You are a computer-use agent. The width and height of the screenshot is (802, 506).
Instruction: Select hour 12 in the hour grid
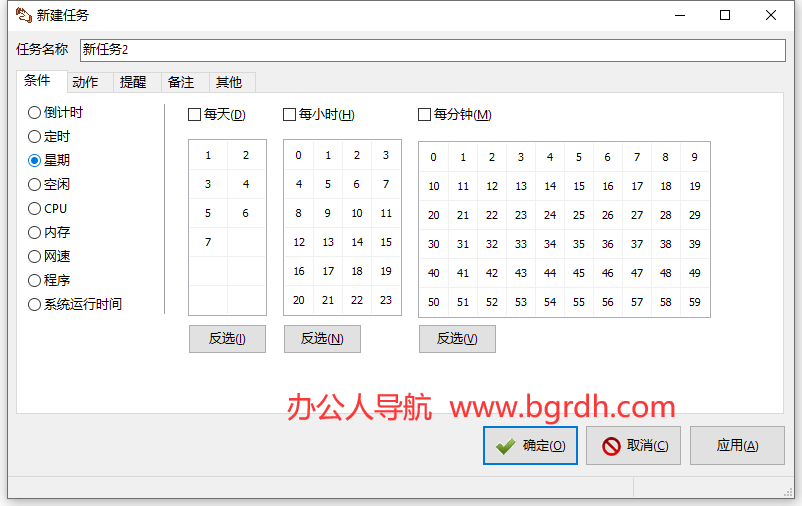pos(299,242)
